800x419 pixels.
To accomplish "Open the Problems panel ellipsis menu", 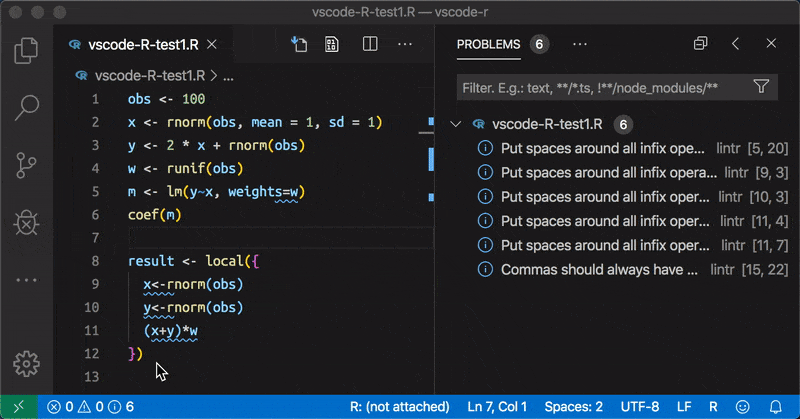I will 579,44.
